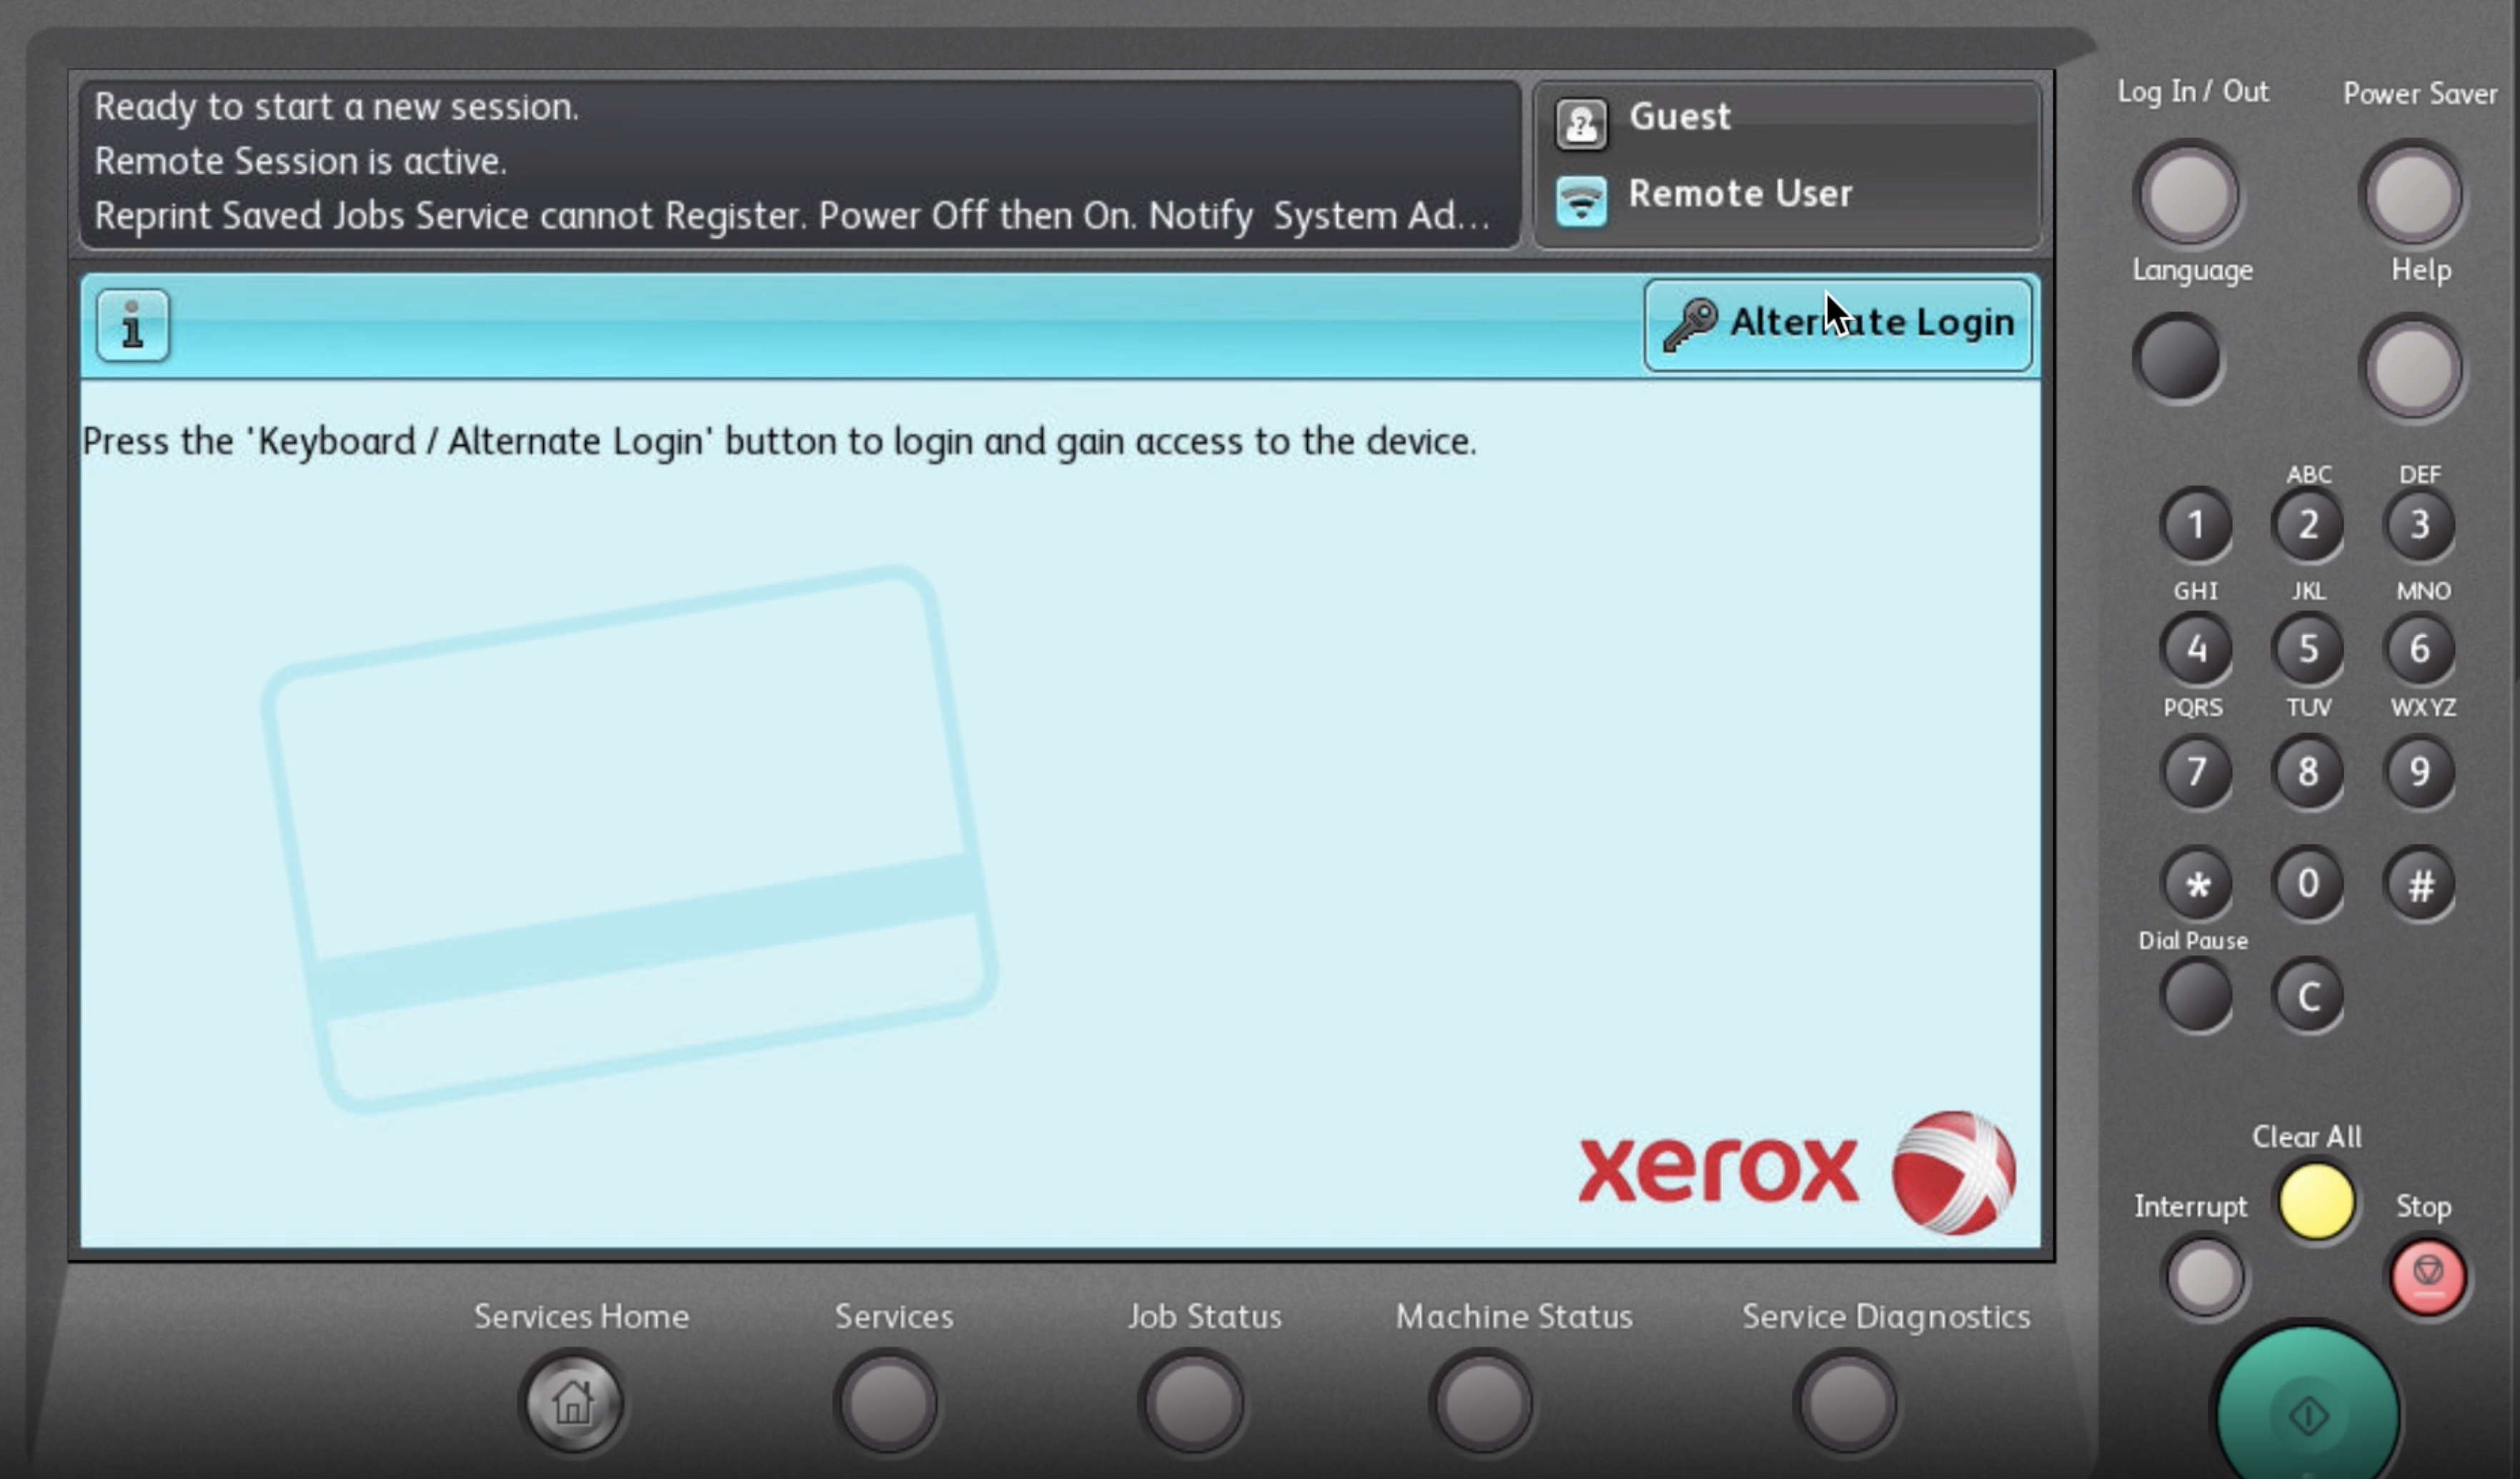Tap the keypad hash key
Viewport: 2520px width, 1479px height.
[2420, 884]
